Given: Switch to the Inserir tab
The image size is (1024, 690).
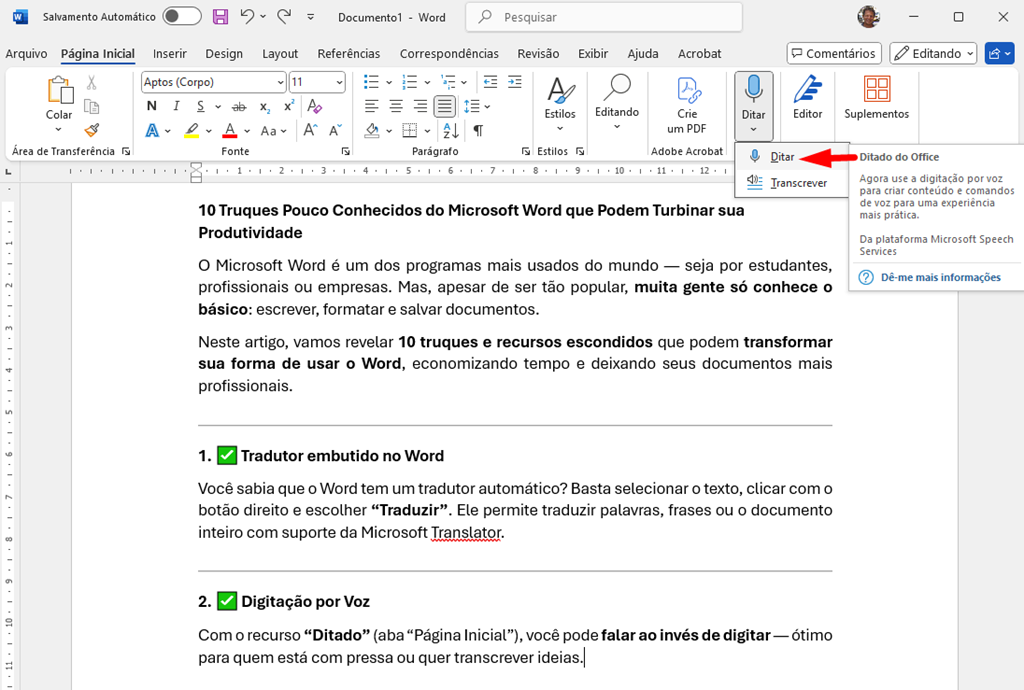Looking at the screenshot, I should click(x=170, y=54).
